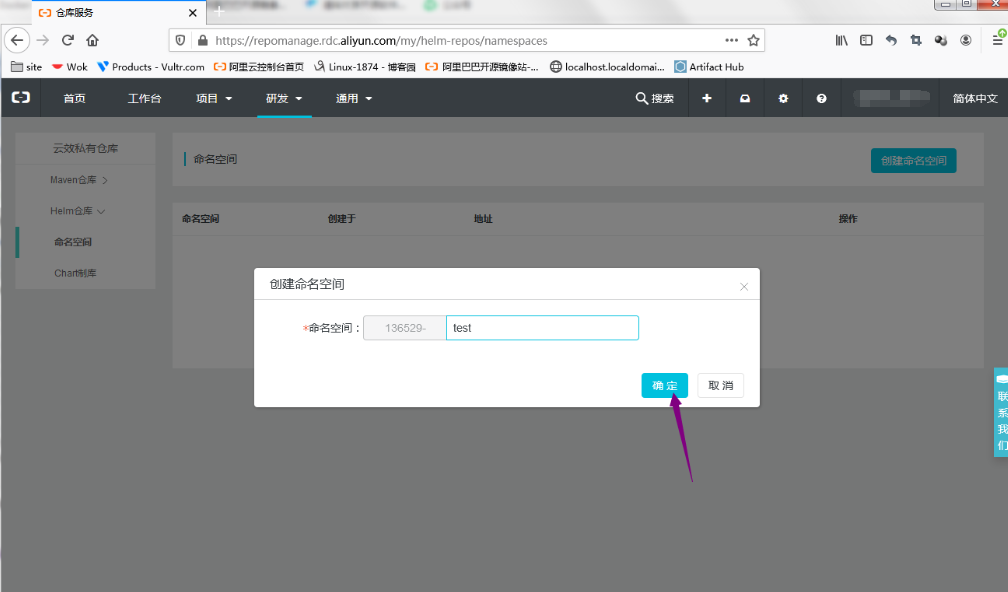1008x592 pixels.
Task: Close the 仓库服务 browser tab
Action: click(x=192, y=12)
